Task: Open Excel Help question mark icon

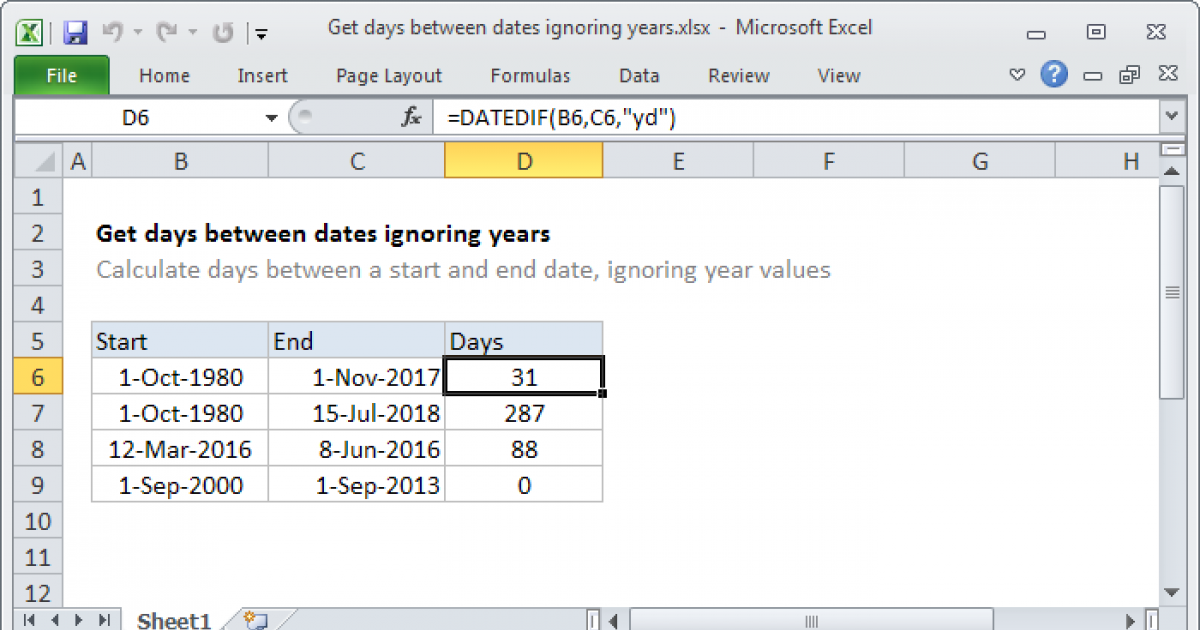Action: point(1053,74)
